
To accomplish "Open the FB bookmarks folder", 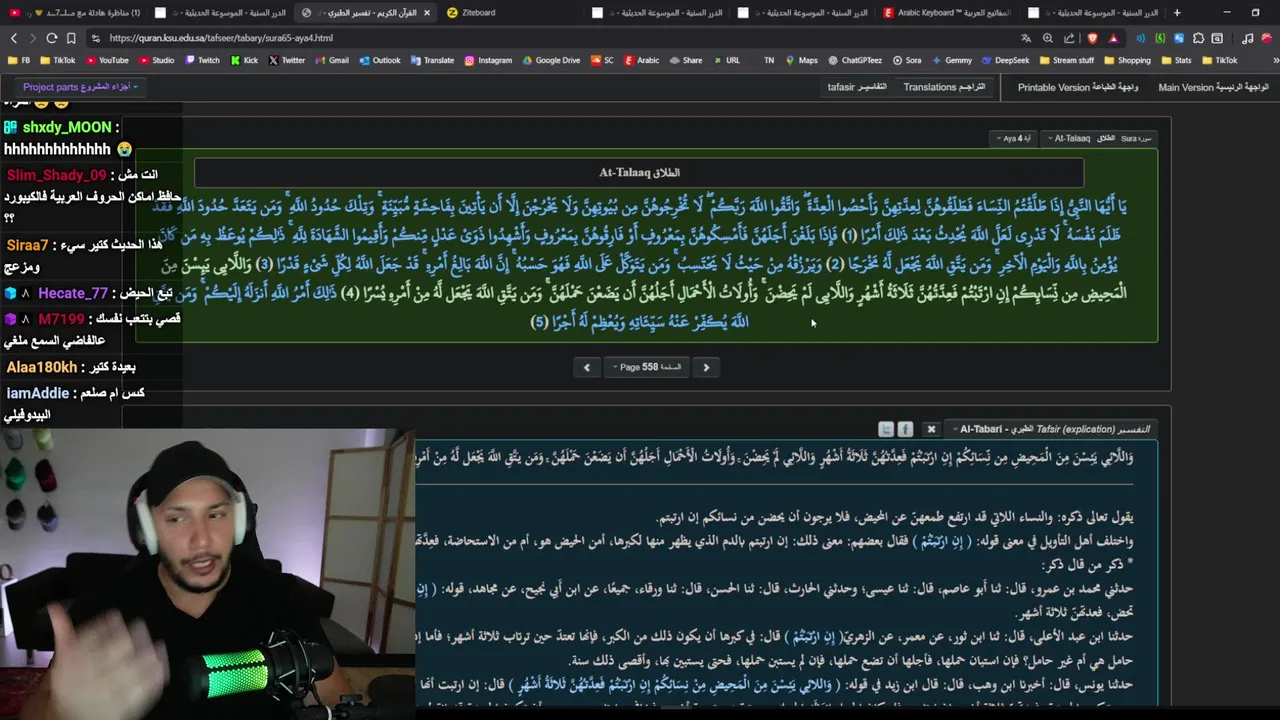I will (19, 60).
